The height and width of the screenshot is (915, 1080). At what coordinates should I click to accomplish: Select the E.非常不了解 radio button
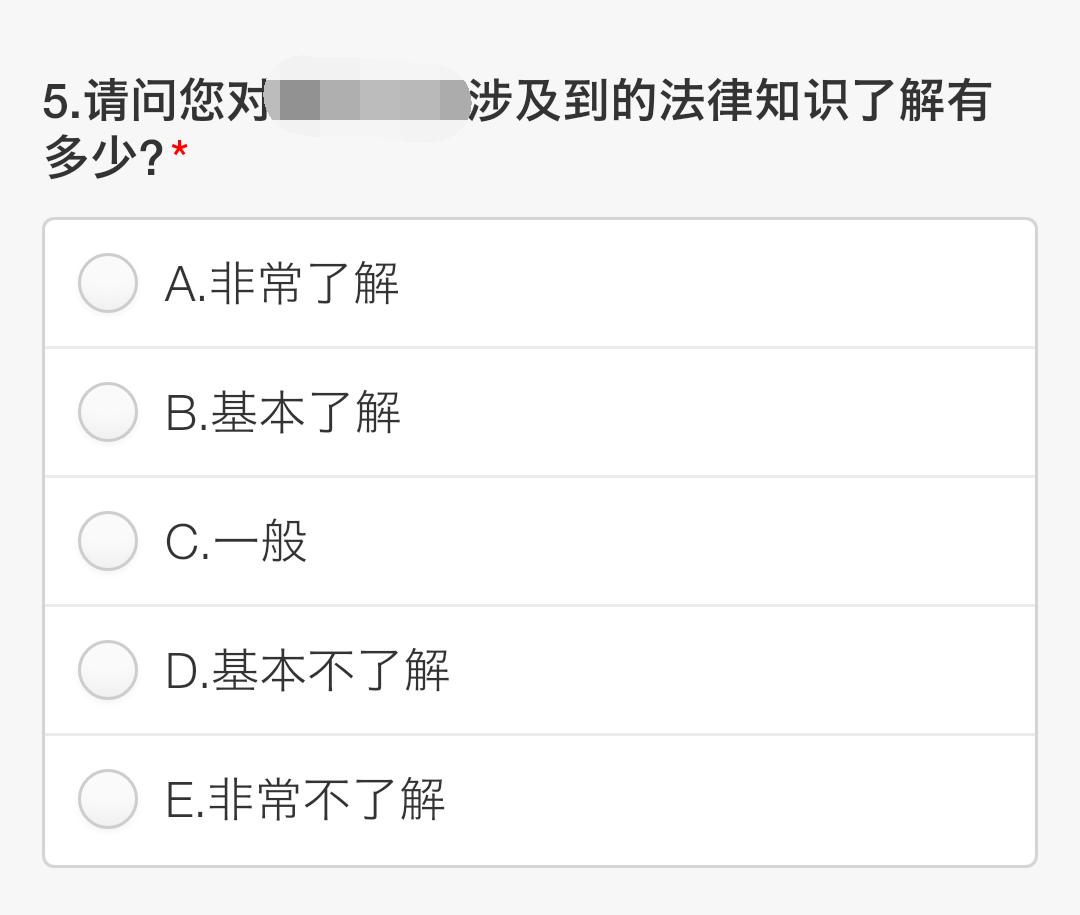107,799
